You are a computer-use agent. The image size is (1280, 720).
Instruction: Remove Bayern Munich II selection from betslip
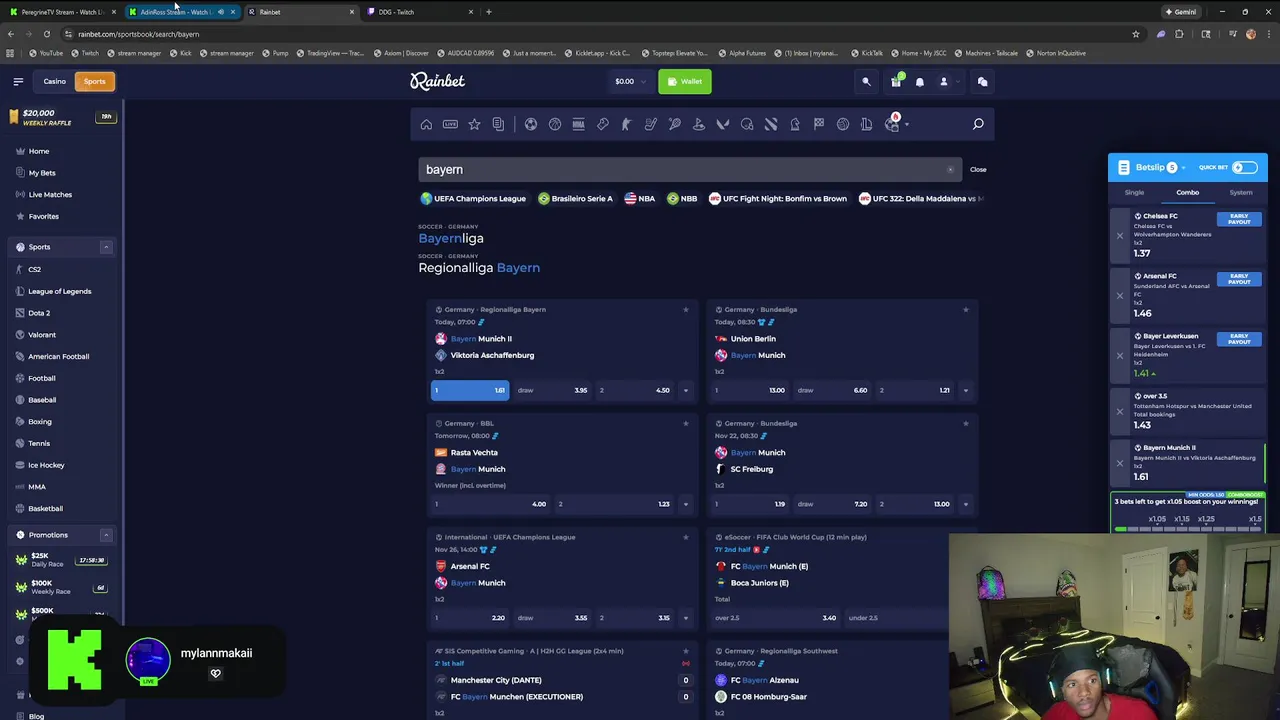[x=1120, y=462]
